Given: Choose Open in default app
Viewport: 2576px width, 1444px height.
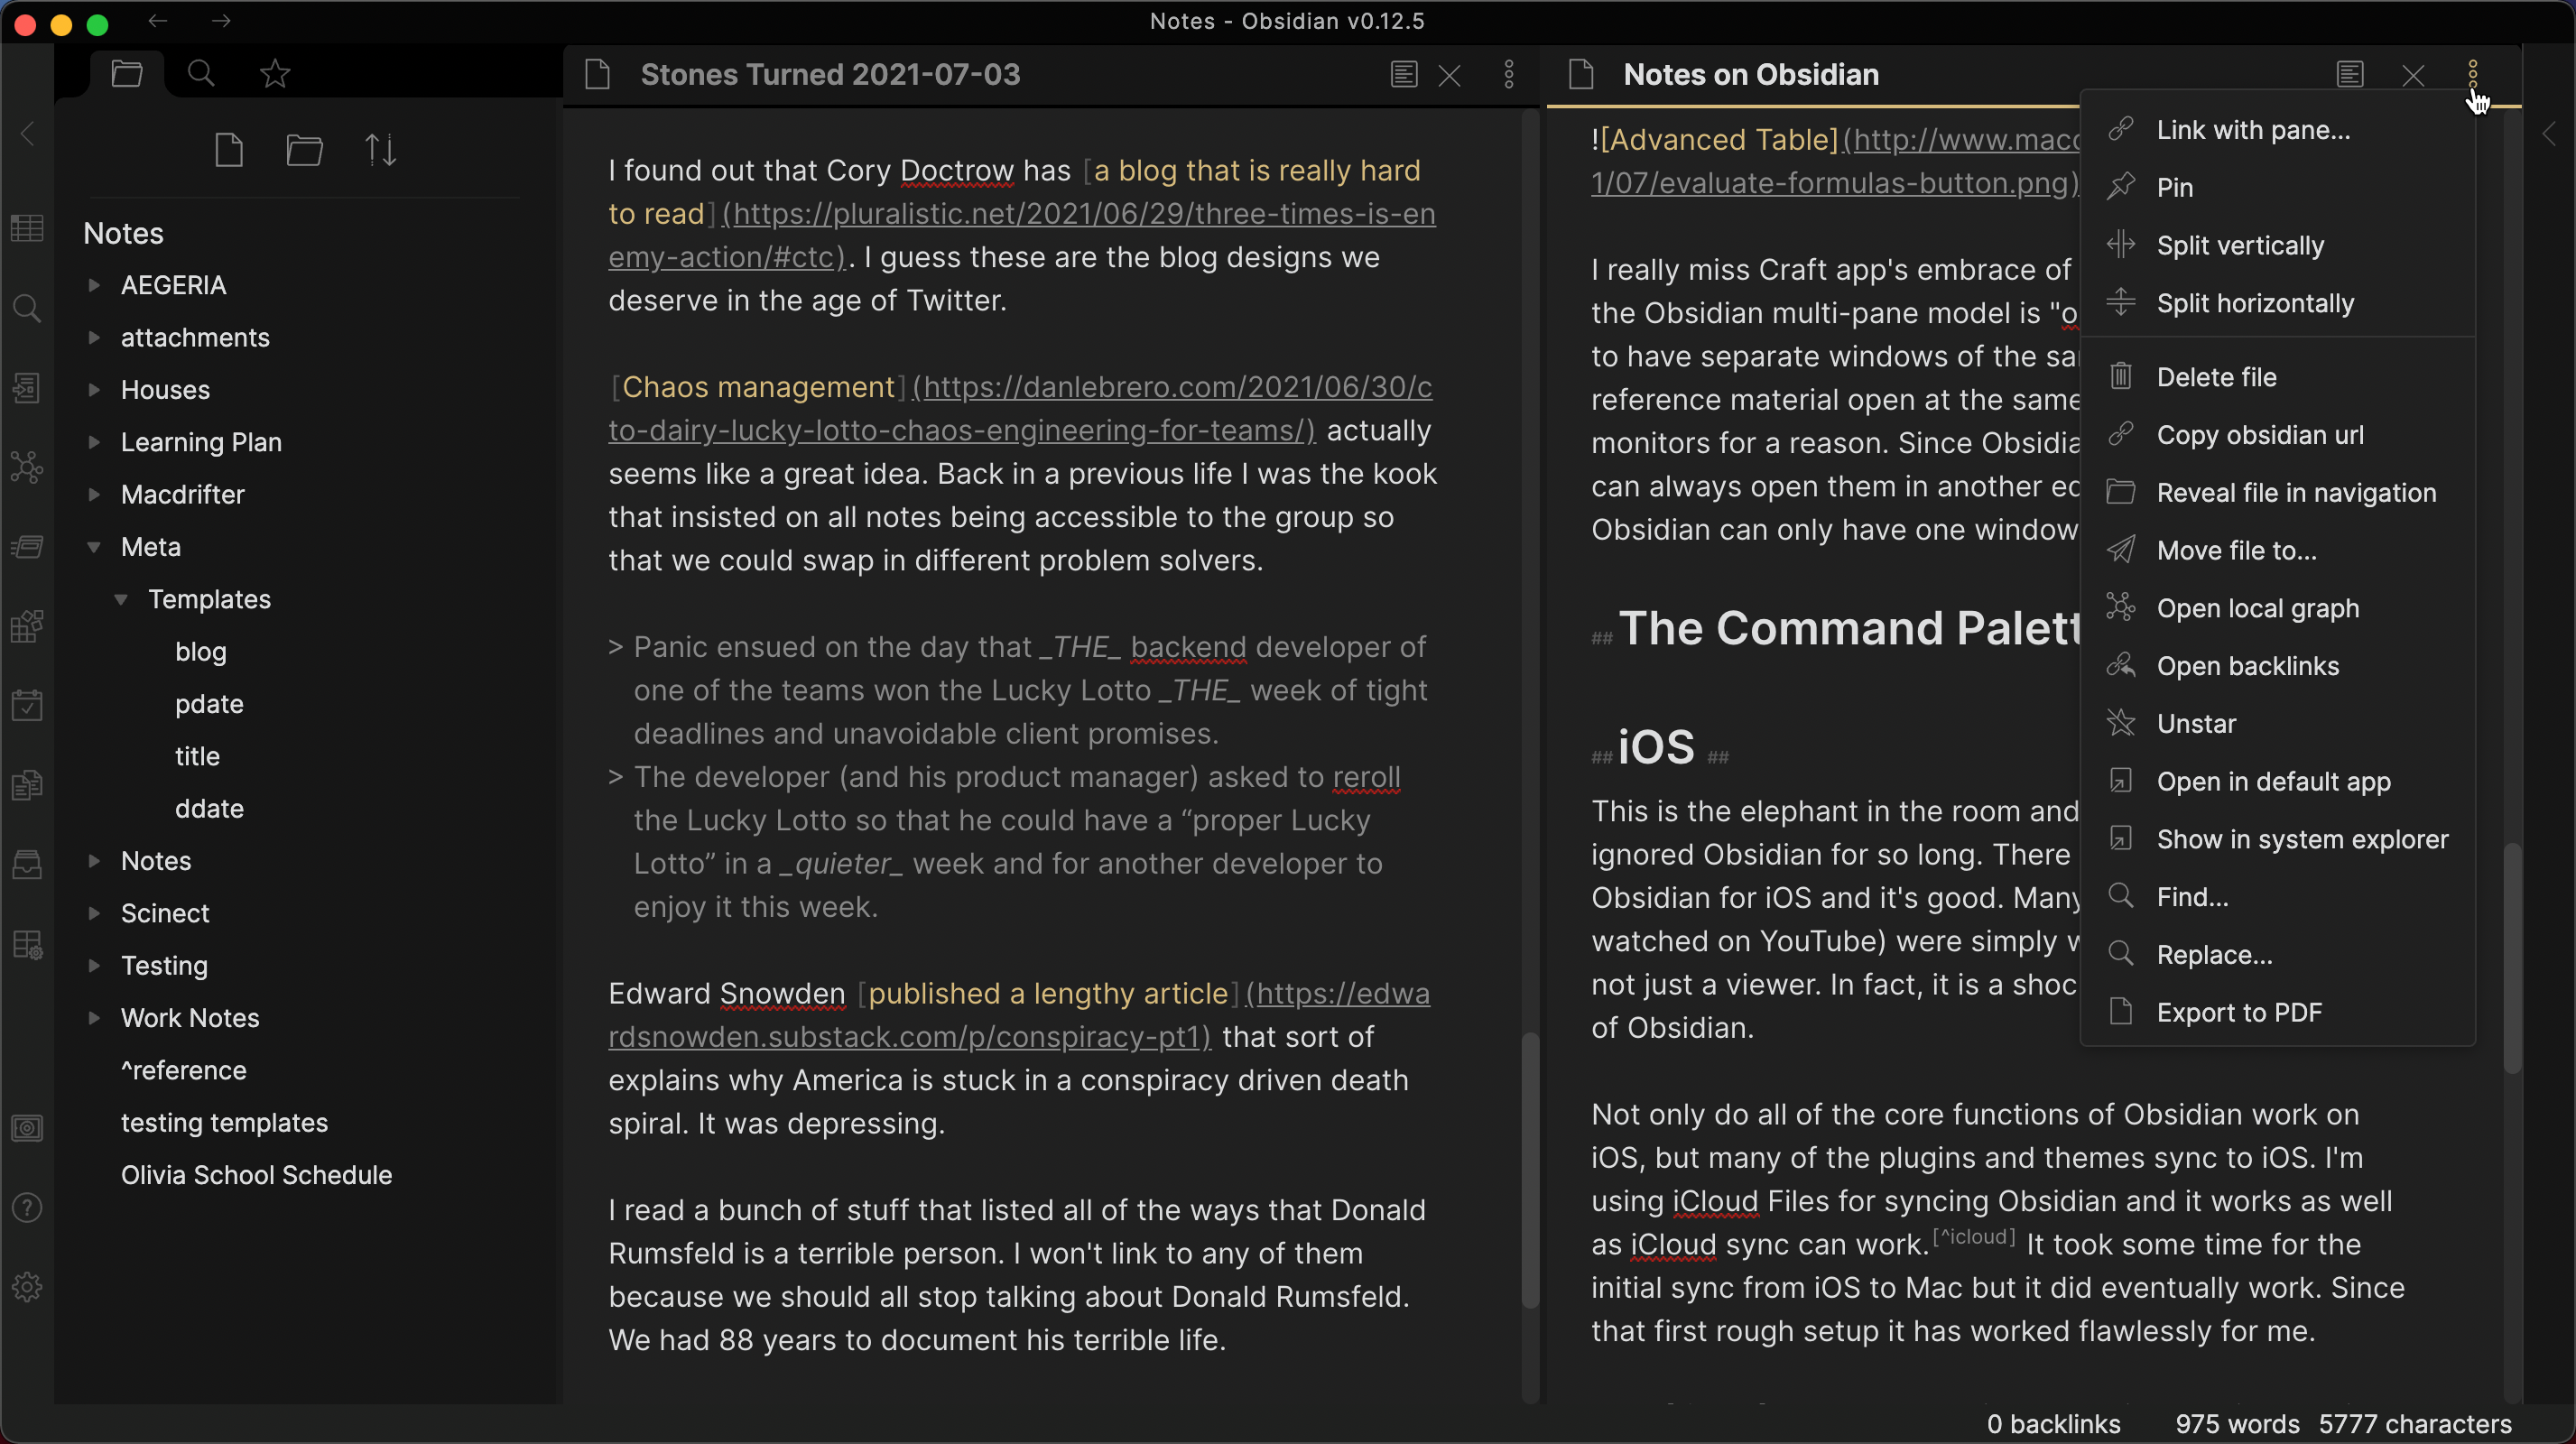Looking at the screenshot, I should pos(2278,782).
